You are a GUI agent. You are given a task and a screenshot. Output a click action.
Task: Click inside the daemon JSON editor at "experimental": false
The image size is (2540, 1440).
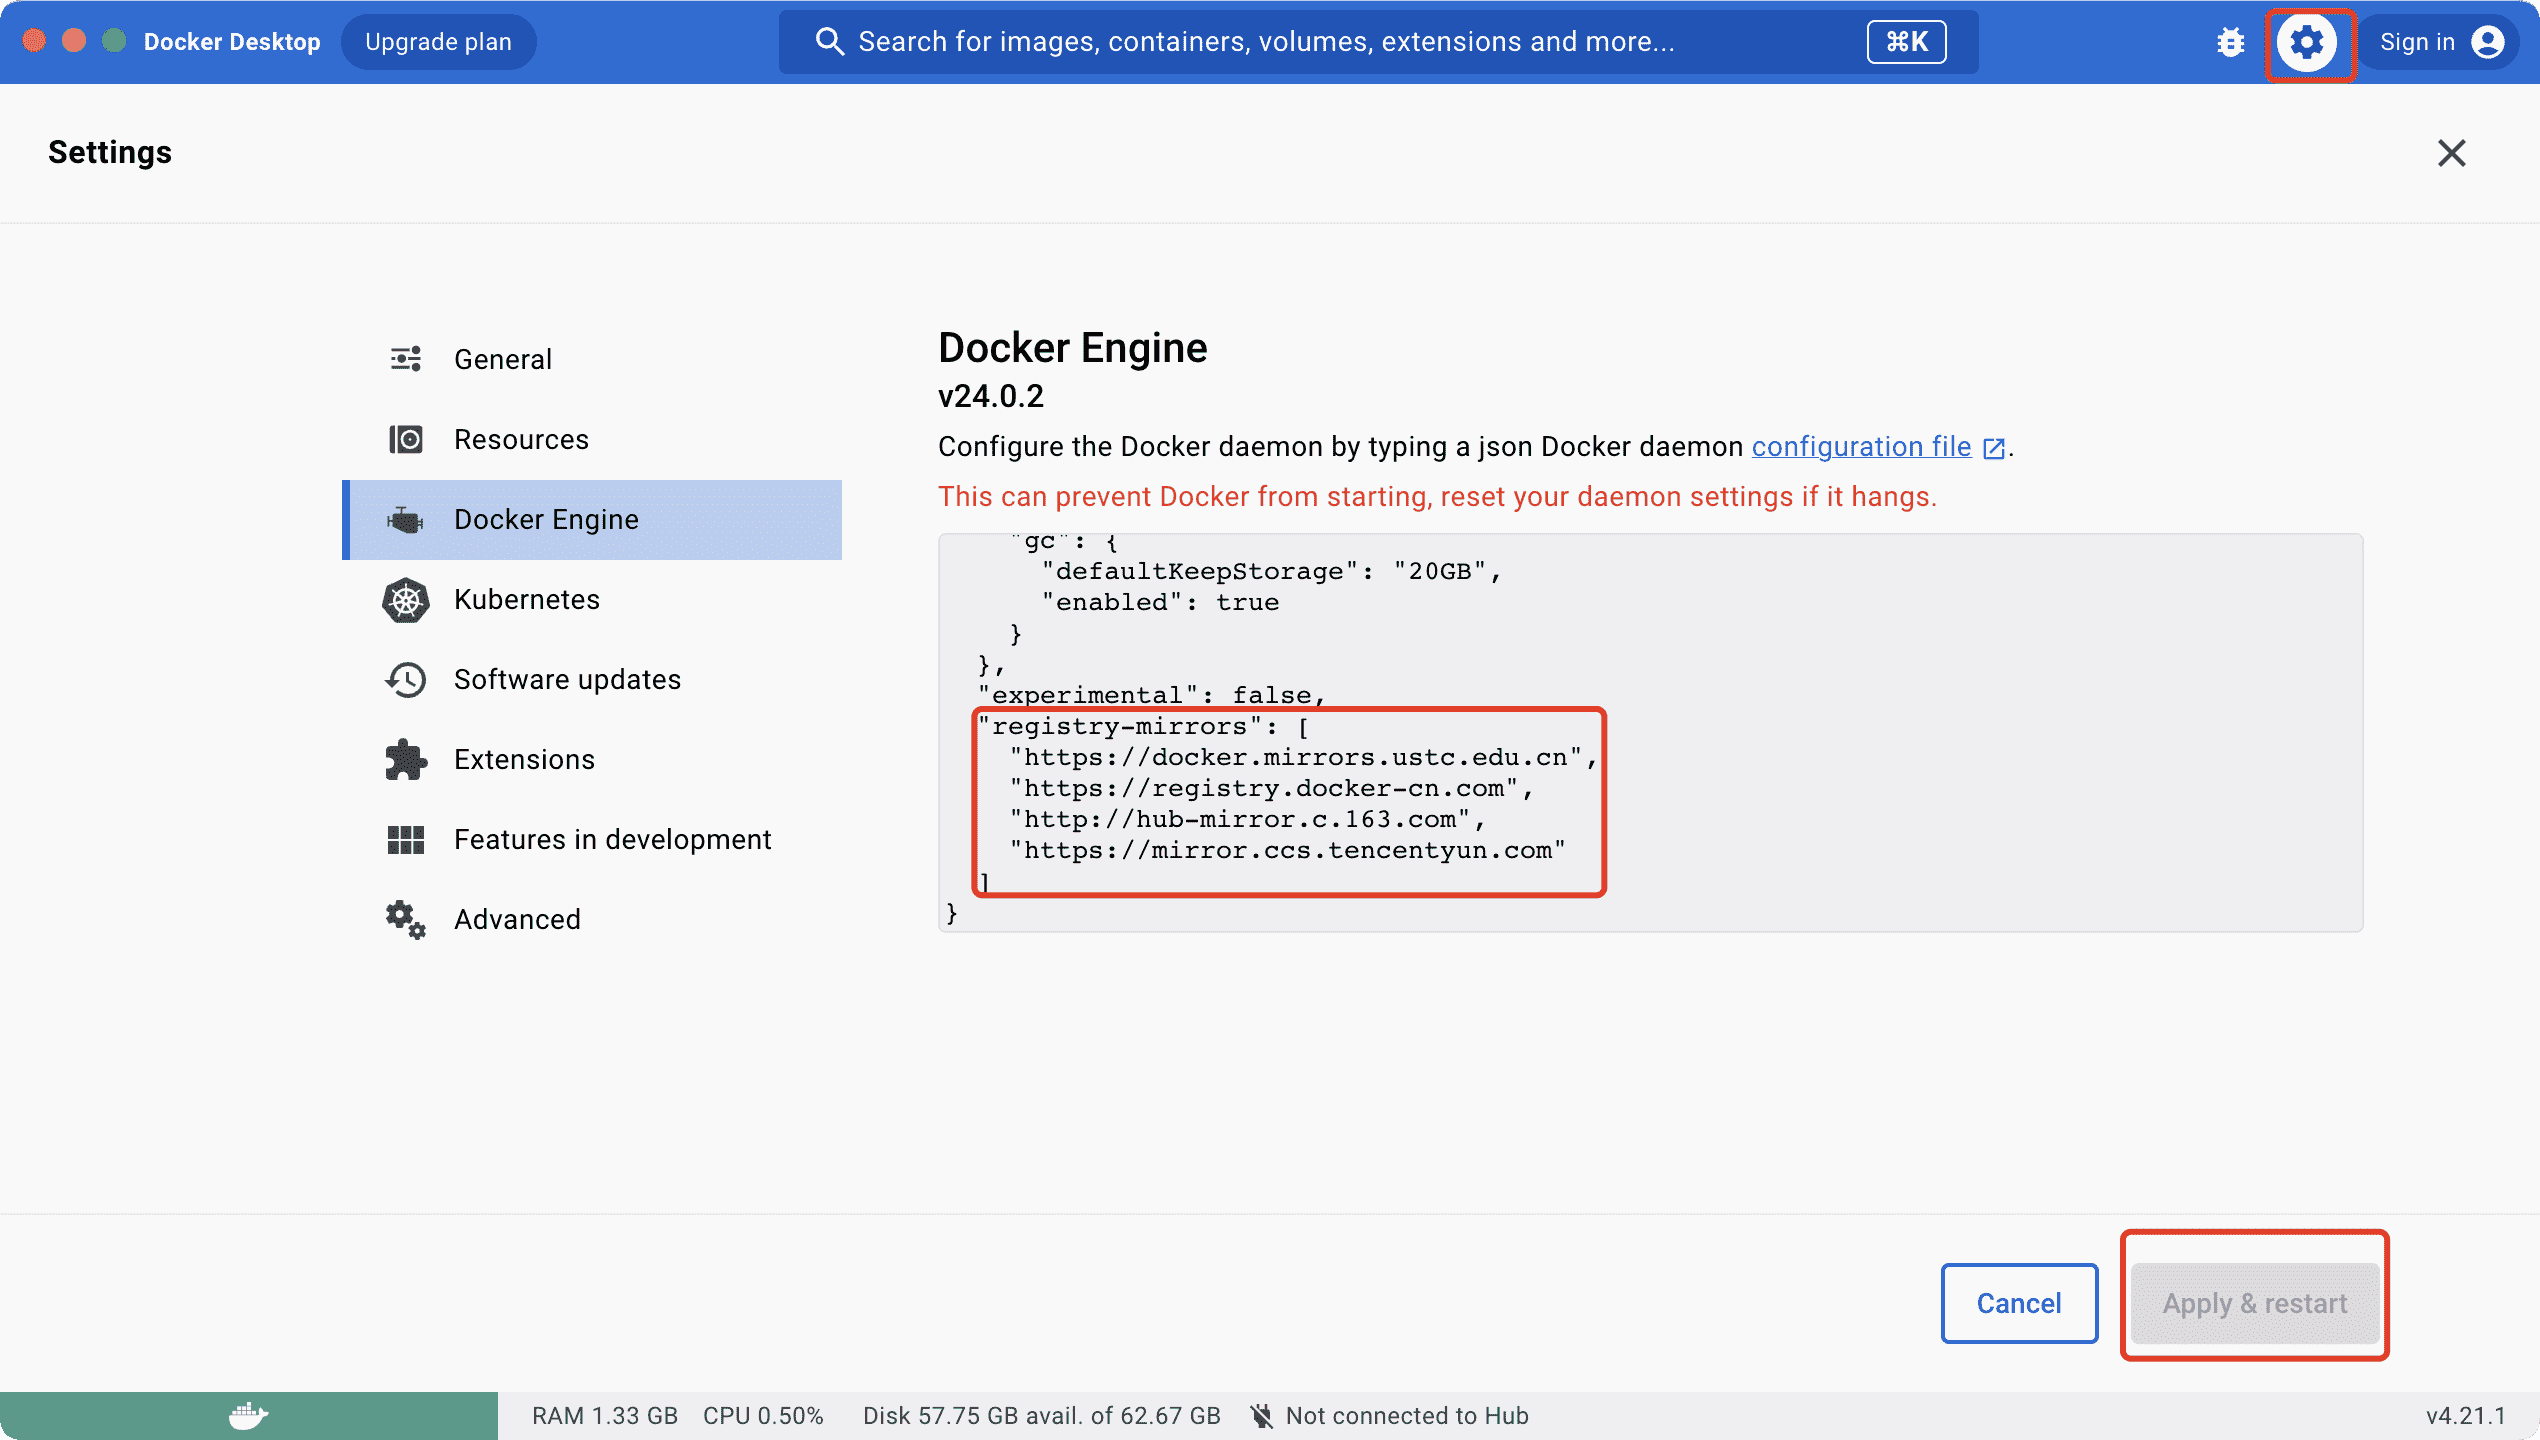tap(1152, 695)
